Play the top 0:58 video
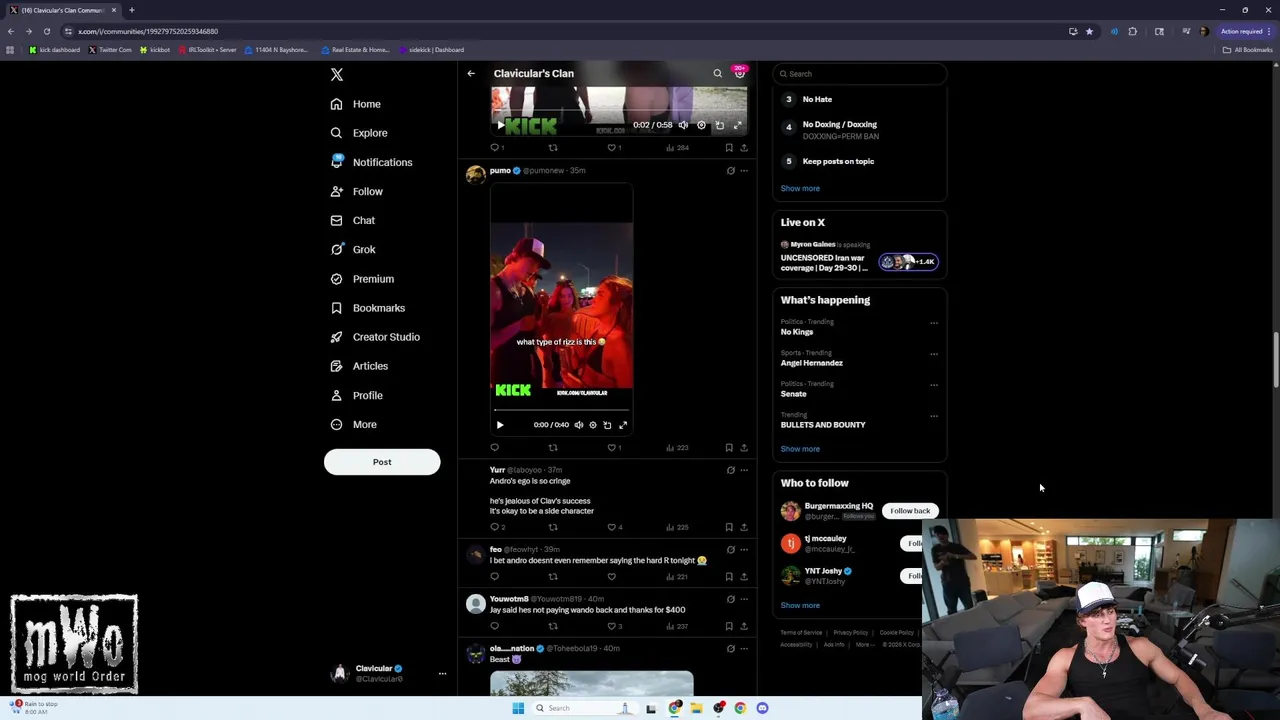This screenshot has width=1280, height=720. point(500,125)
